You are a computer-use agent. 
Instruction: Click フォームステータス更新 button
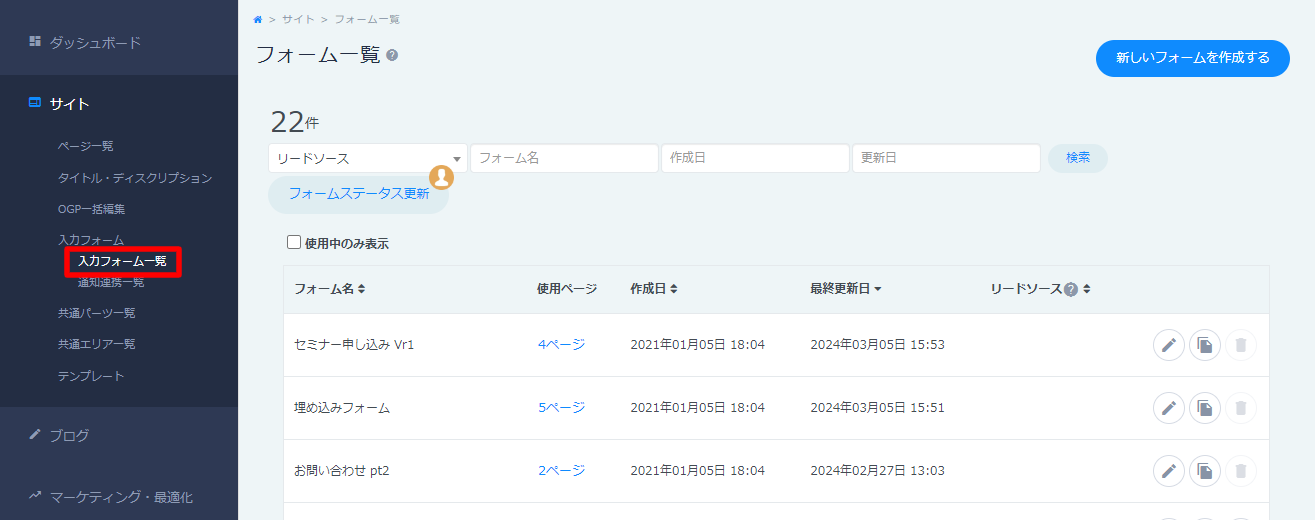pyautogui.click(x=359, y=194)
